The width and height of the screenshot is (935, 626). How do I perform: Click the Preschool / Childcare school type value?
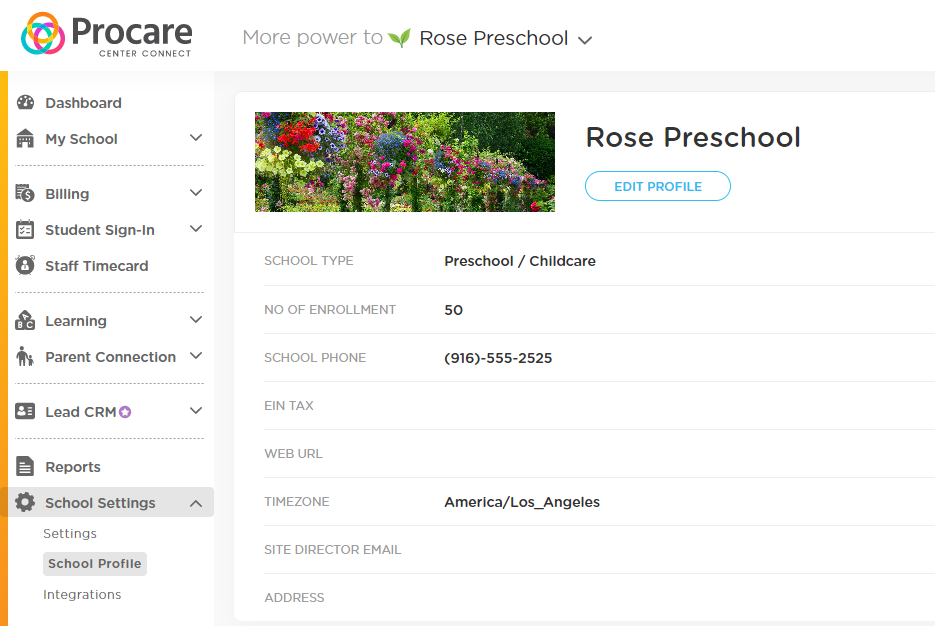coord(520,261)
